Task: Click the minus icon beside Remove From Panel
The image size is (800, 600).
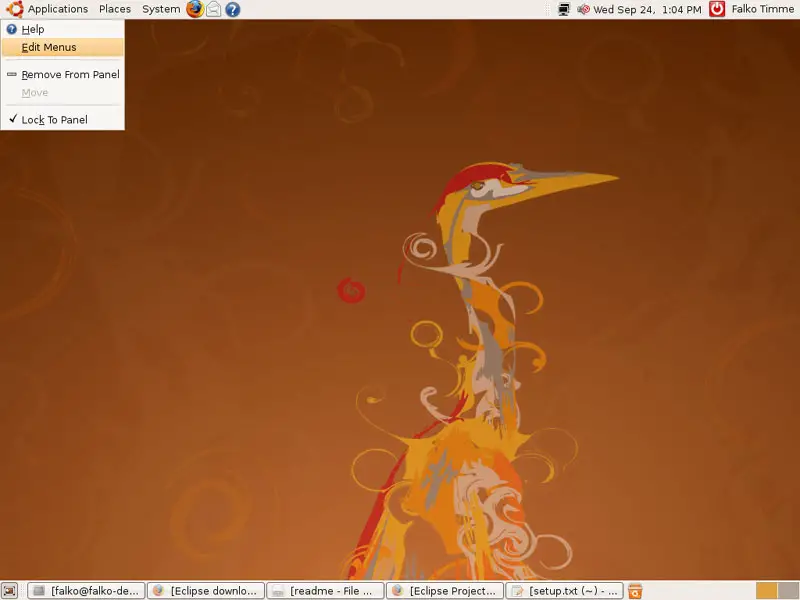Action: point(12,74)
